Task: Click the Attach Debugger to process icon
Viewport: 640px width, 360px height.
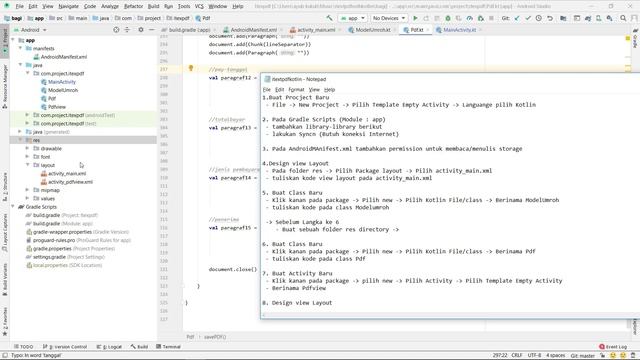Action: pos(480,18)
